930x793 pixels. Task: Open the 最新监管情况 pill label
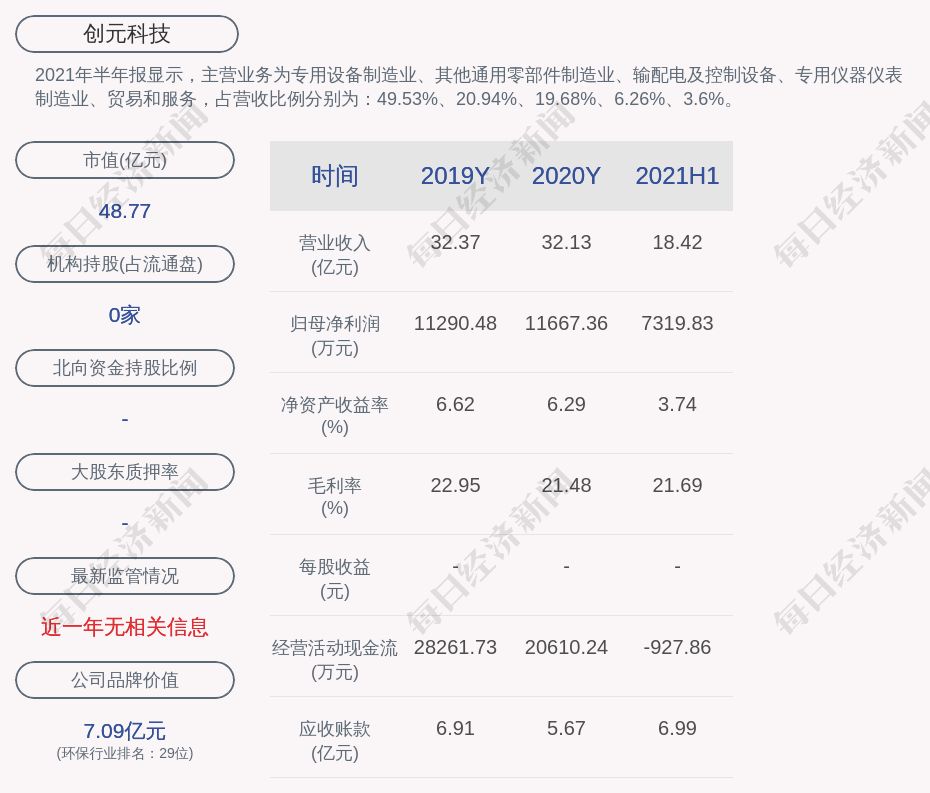(125, 576)
